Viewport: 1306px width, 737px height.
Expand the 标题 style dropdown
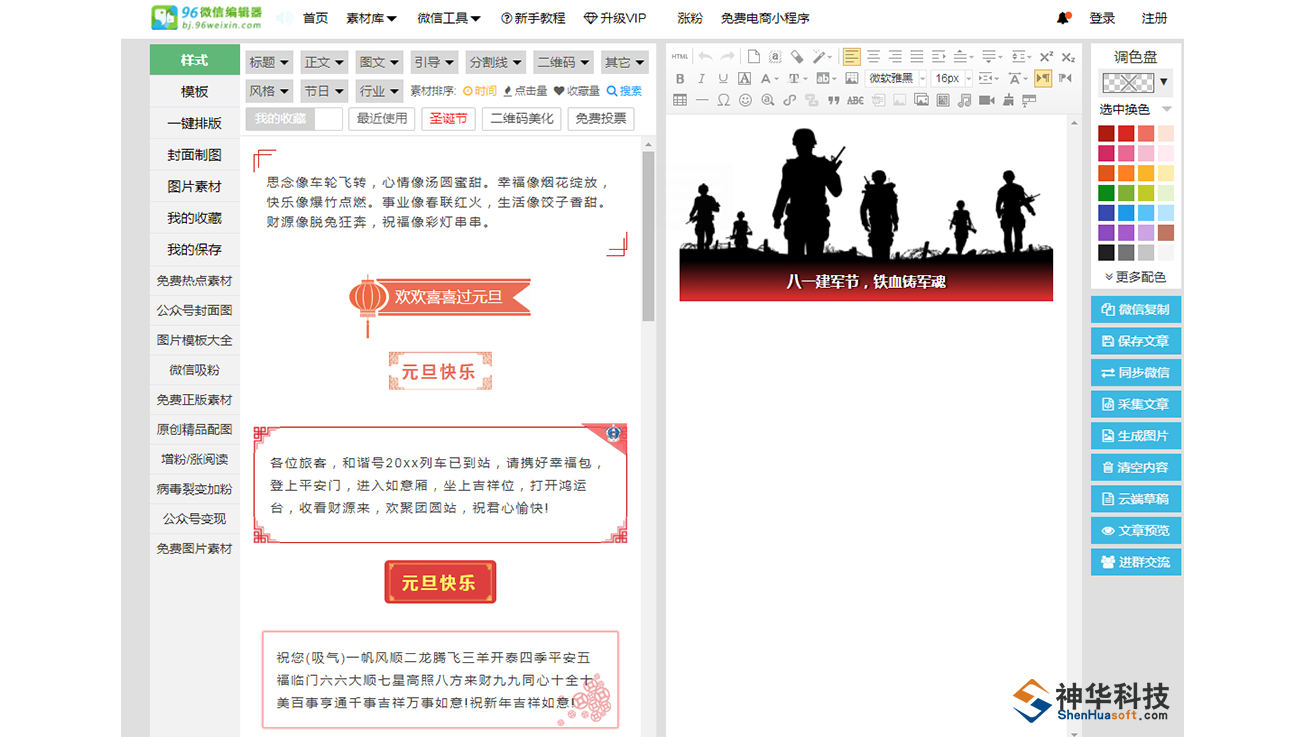[269, 62]
